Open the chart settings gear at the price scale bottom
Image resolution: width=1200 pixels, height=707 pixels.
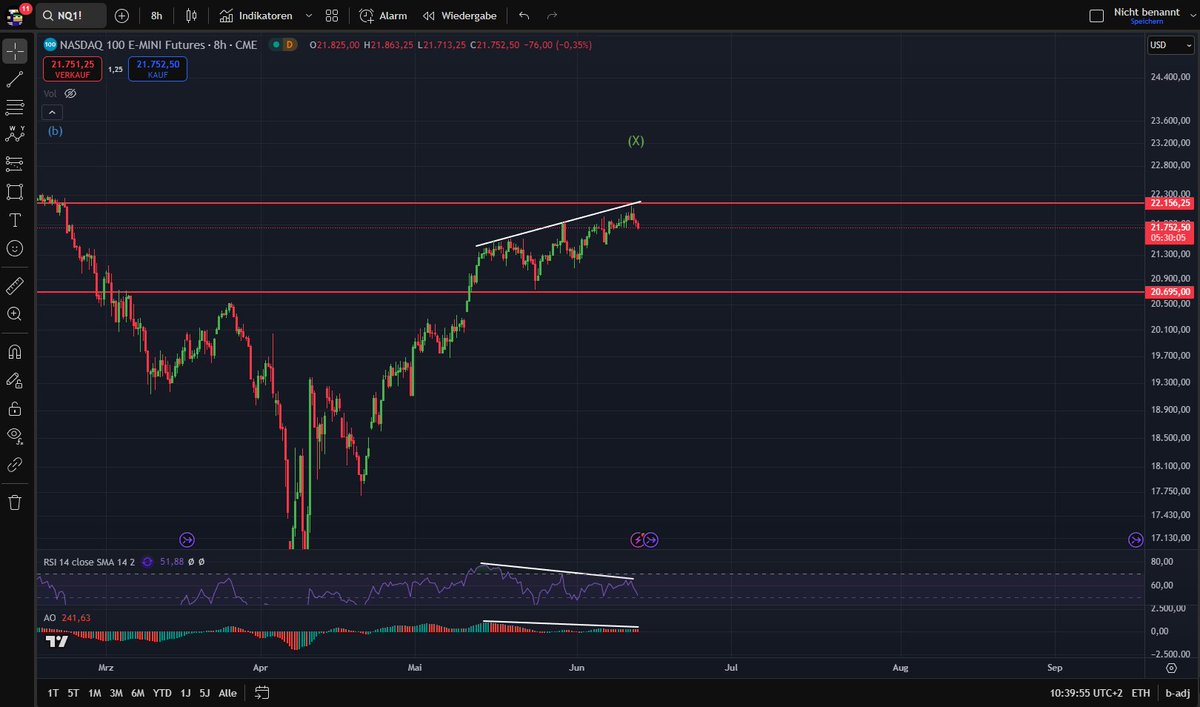point(1170,667)
